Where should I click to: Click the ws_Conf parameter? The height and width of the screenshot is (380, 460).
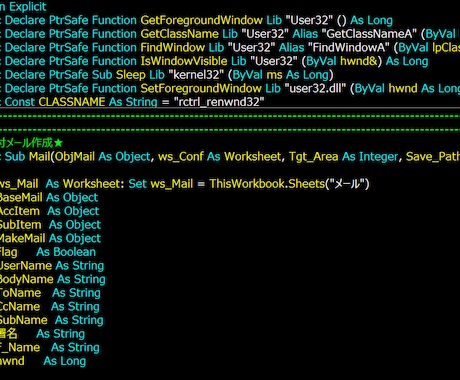click(180, 157)
